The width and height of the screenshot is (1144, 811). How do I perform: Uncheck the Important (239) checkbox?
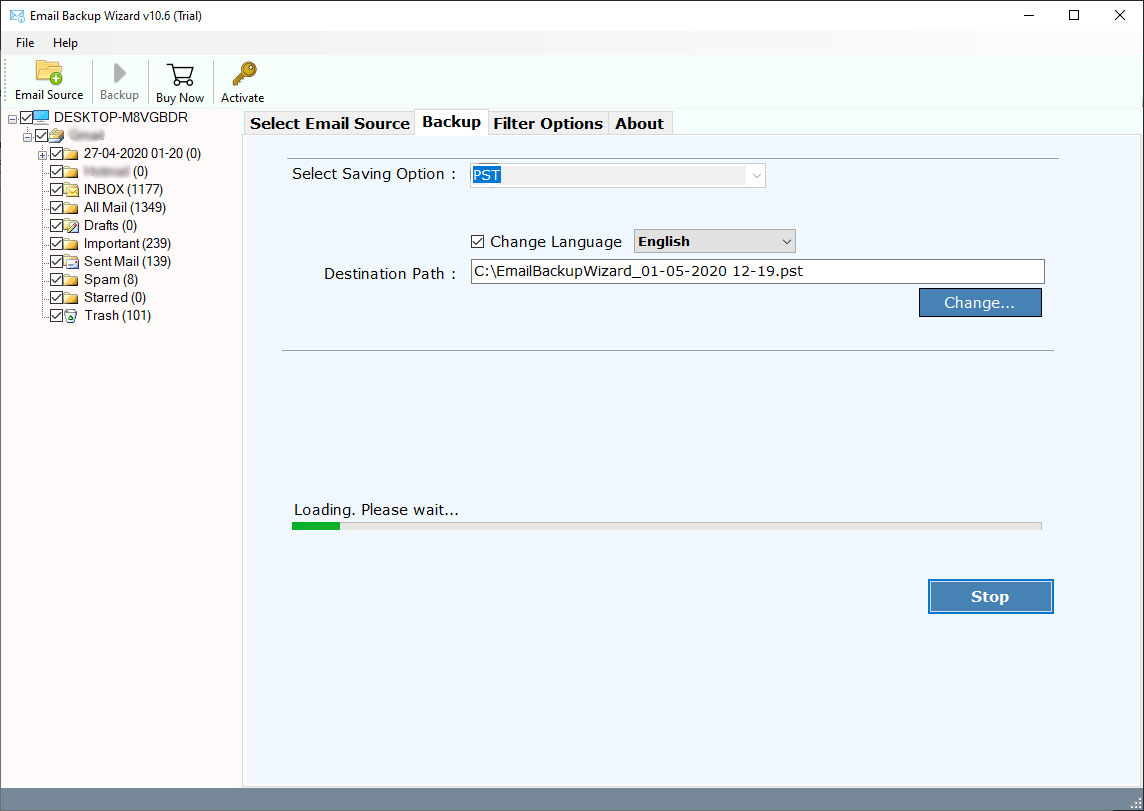pyautogui.click(x=56, y=244)
